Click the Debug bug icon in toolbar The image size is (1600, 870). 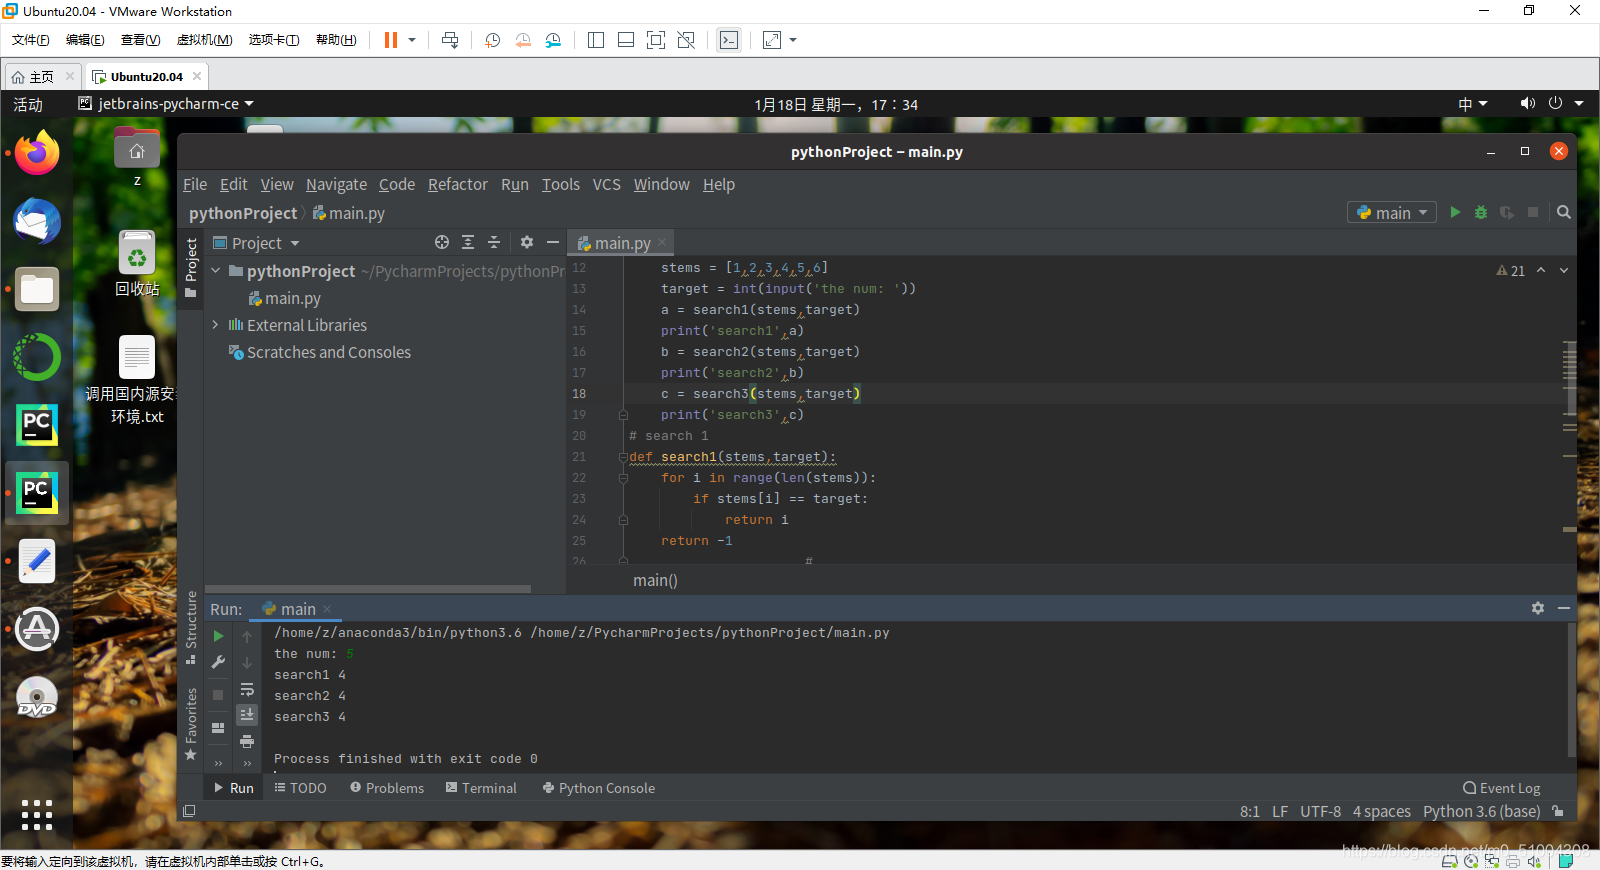(1481, 212)
